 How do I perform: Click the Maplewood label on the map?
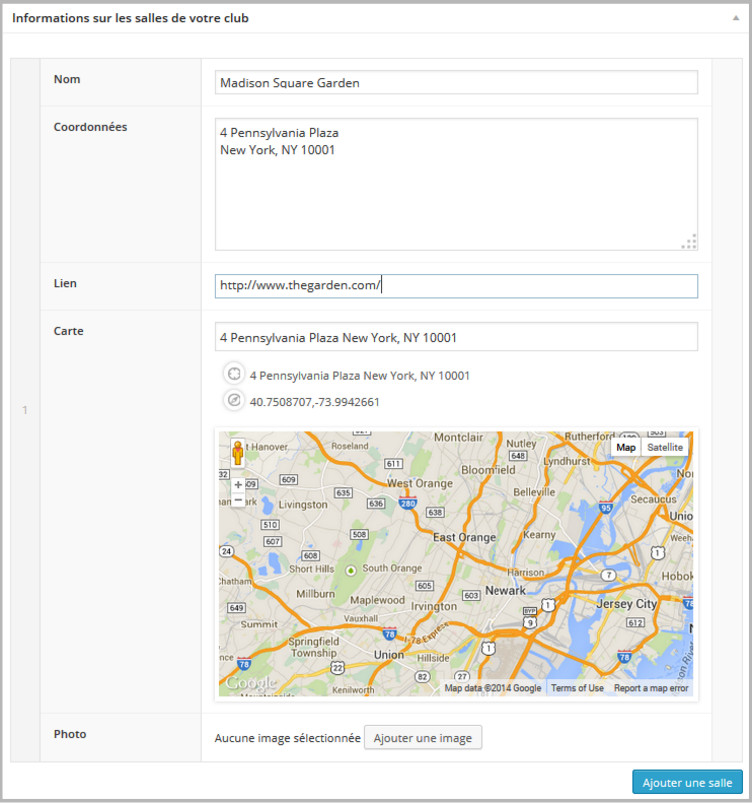[378, 600]
